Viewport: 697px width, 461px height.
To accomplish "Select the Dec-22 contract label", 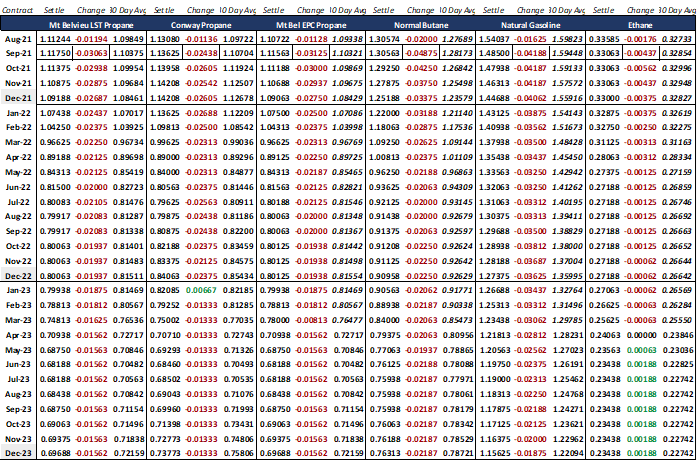I will (x=18, y=276).
